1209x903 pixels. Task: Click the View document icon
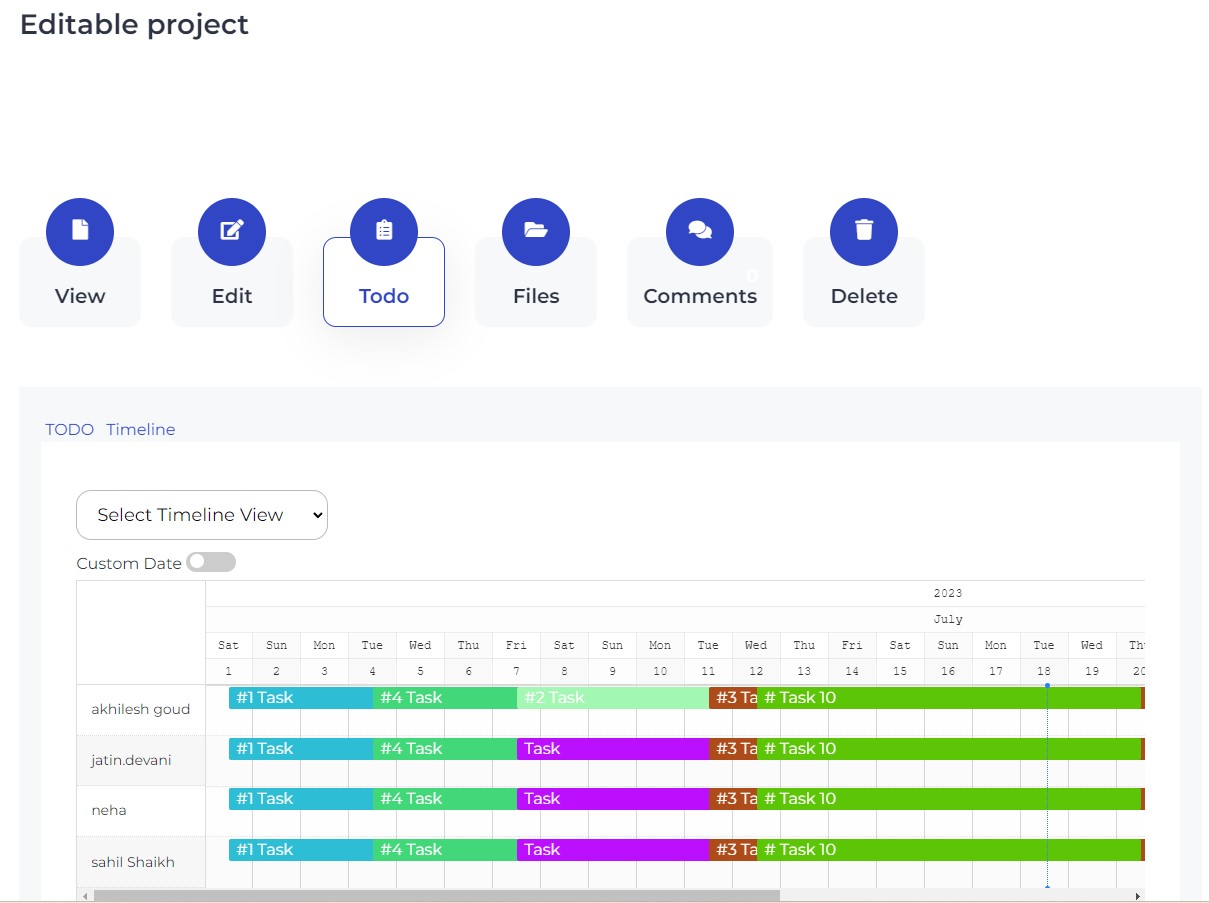(80, 232)
